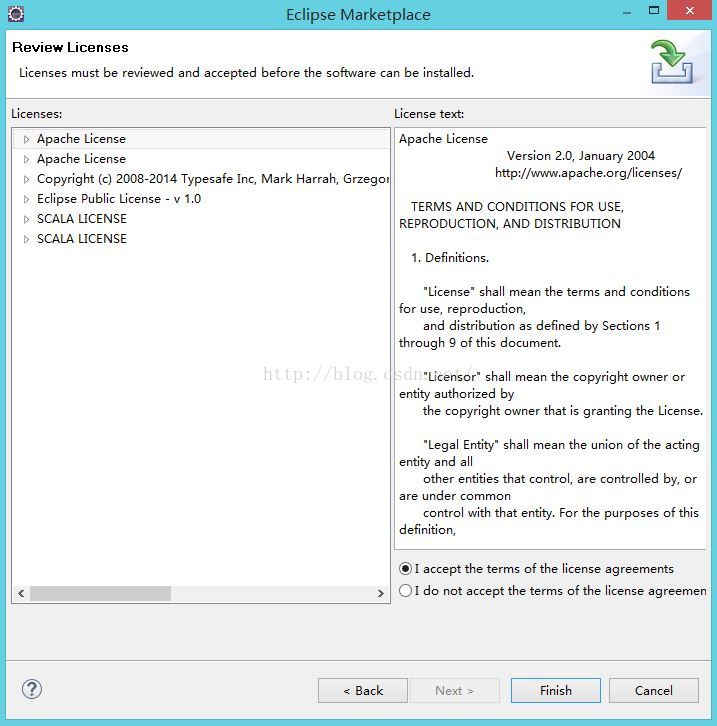Select the first 'SCALA LICENSE' row text
This screenshot has height=726, width=717.
[82, 219]
